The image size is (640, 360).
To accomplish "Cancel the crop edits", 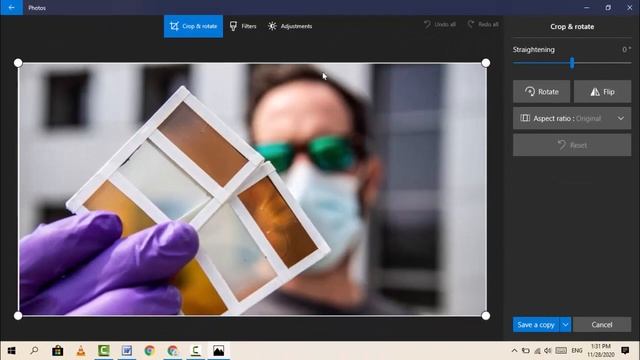I will coord(602,324).
